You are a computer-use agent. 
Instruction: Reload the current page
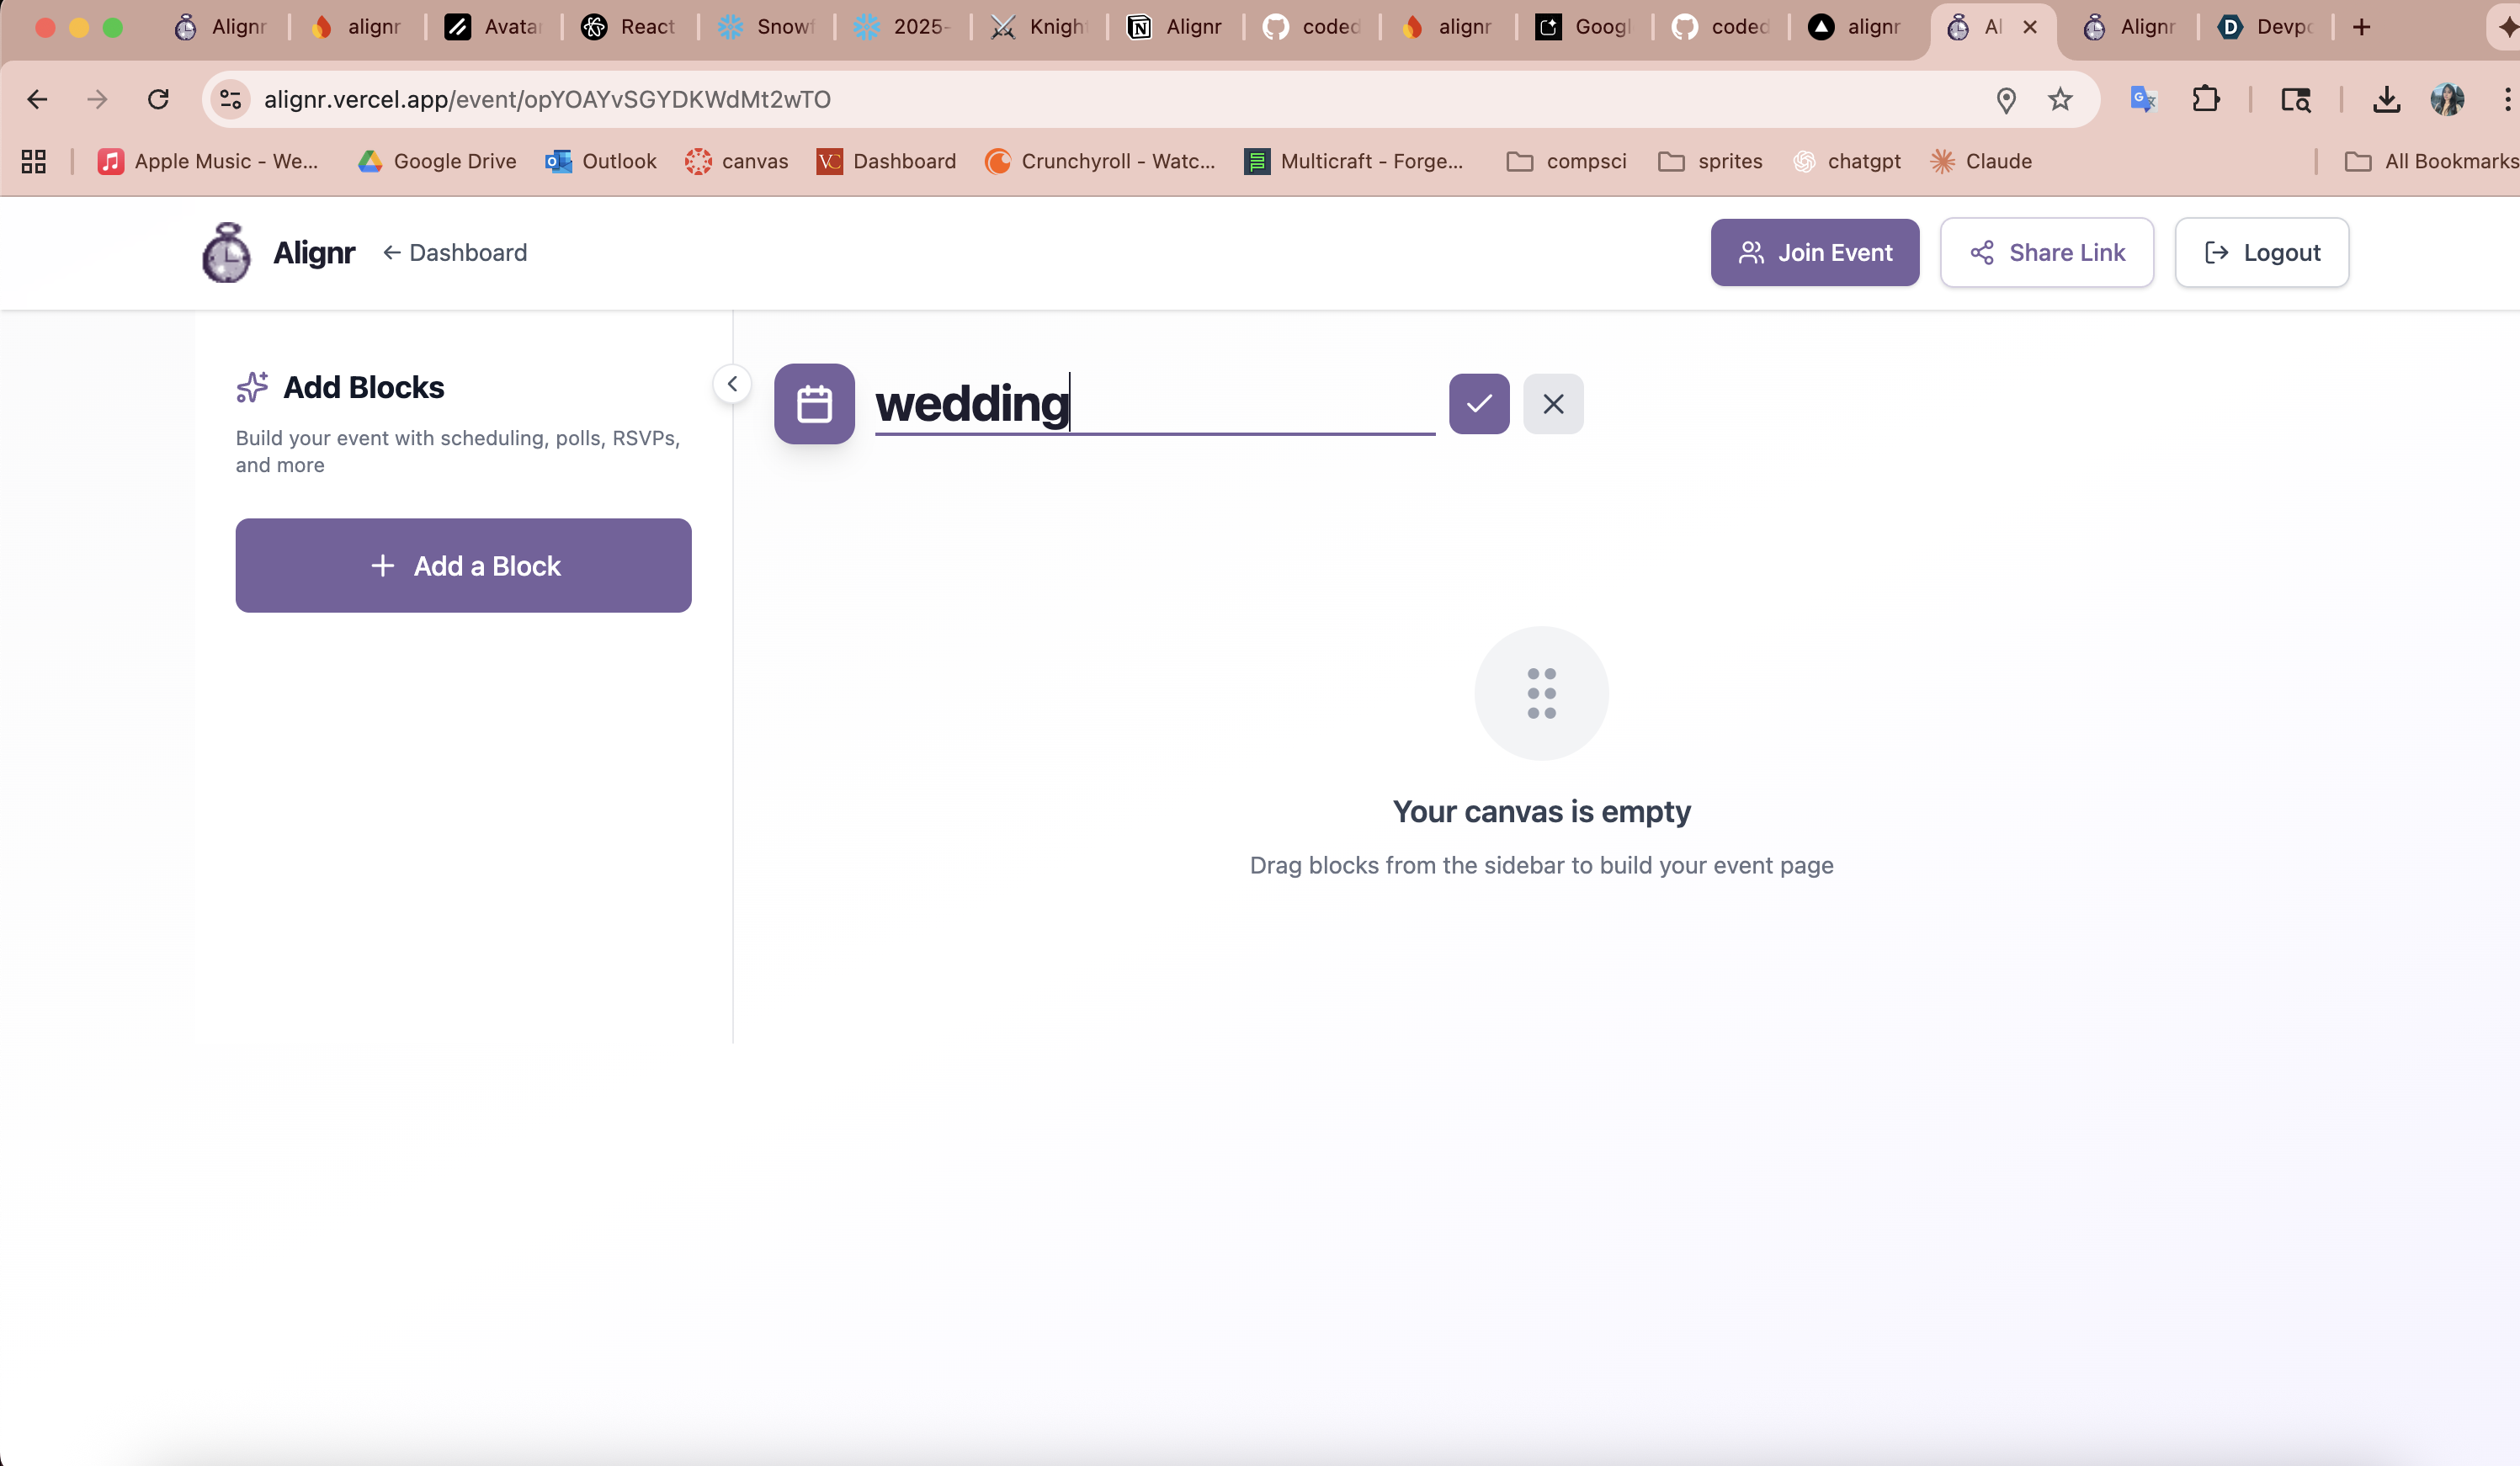click(158, 99)
